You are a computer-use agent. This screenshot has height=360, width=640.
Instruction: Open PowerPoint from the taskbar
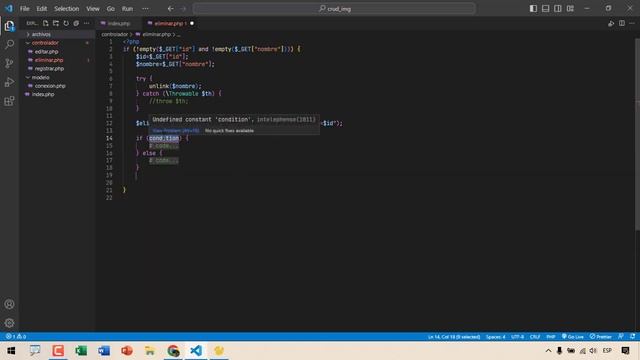point(127,351)
